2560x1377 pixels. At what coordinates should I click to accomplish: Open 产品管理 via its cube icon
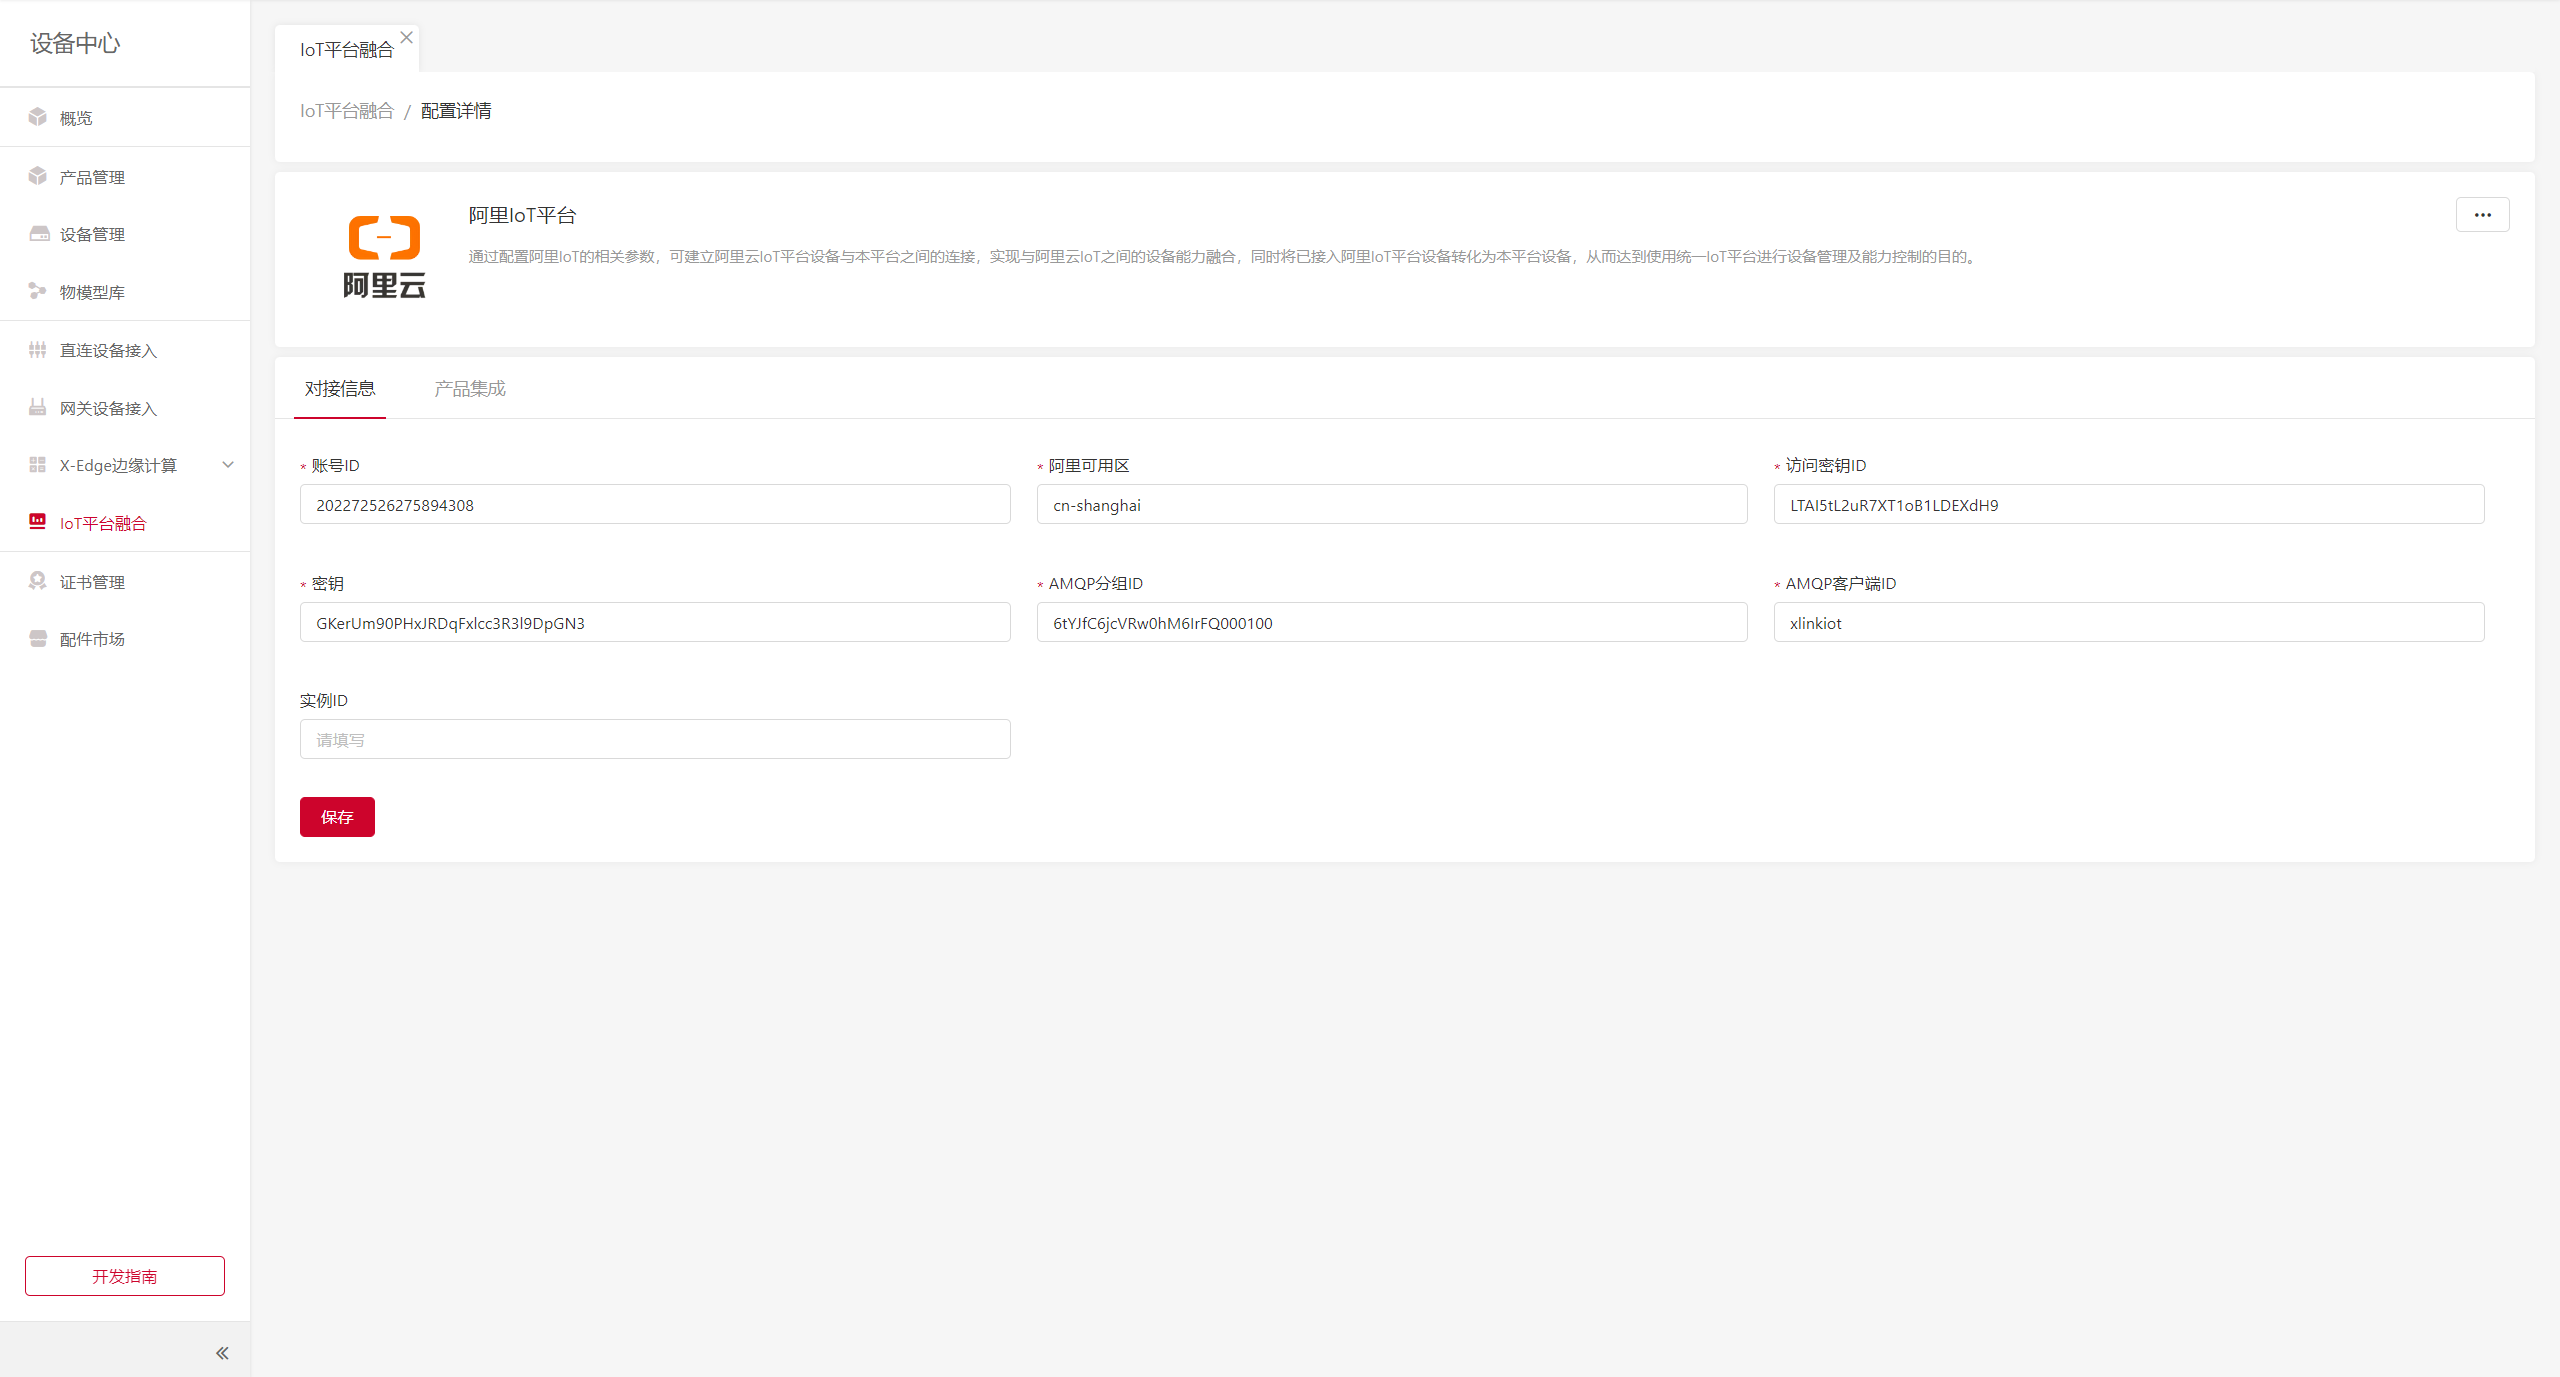tap(38, 176)
